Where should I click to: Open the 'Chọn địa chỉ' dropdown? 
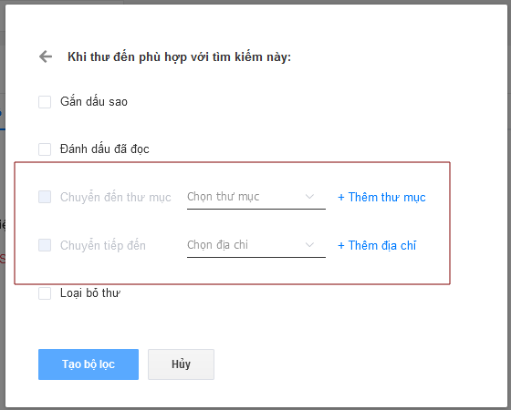[256, 245]
